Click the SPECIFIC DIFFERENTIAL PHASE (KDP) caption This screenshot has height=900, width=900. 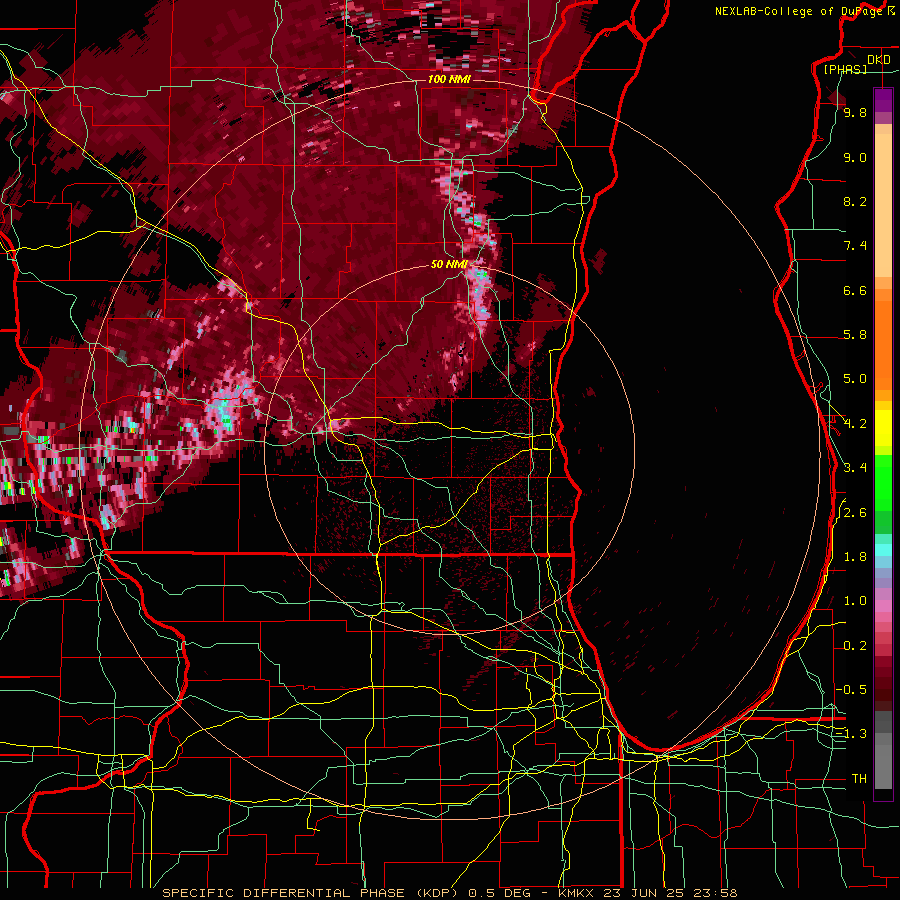click(308, 893)
